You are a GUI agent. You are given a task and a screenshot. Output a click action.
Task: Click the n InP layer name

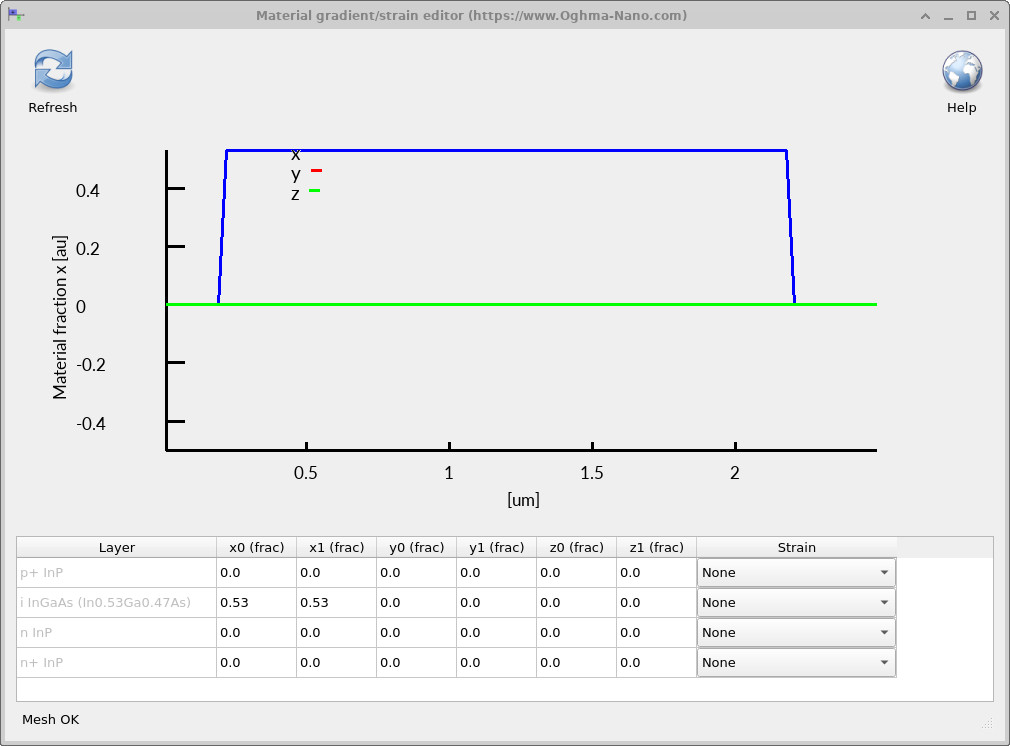tap(36, 633)
